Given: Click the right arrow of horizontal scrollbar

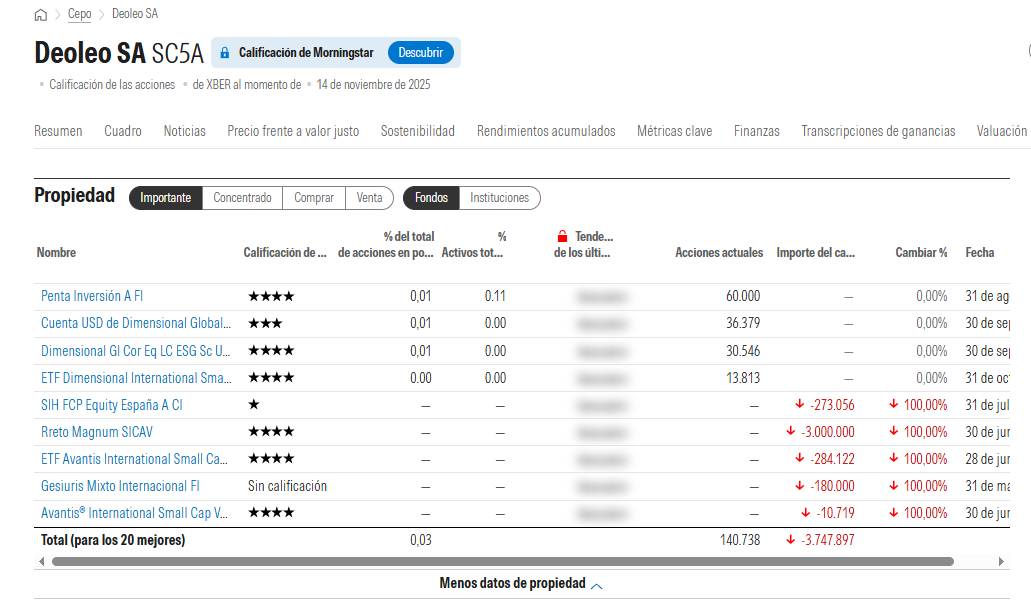Looking at the screenshot, I should click(x=1001, y=562).
